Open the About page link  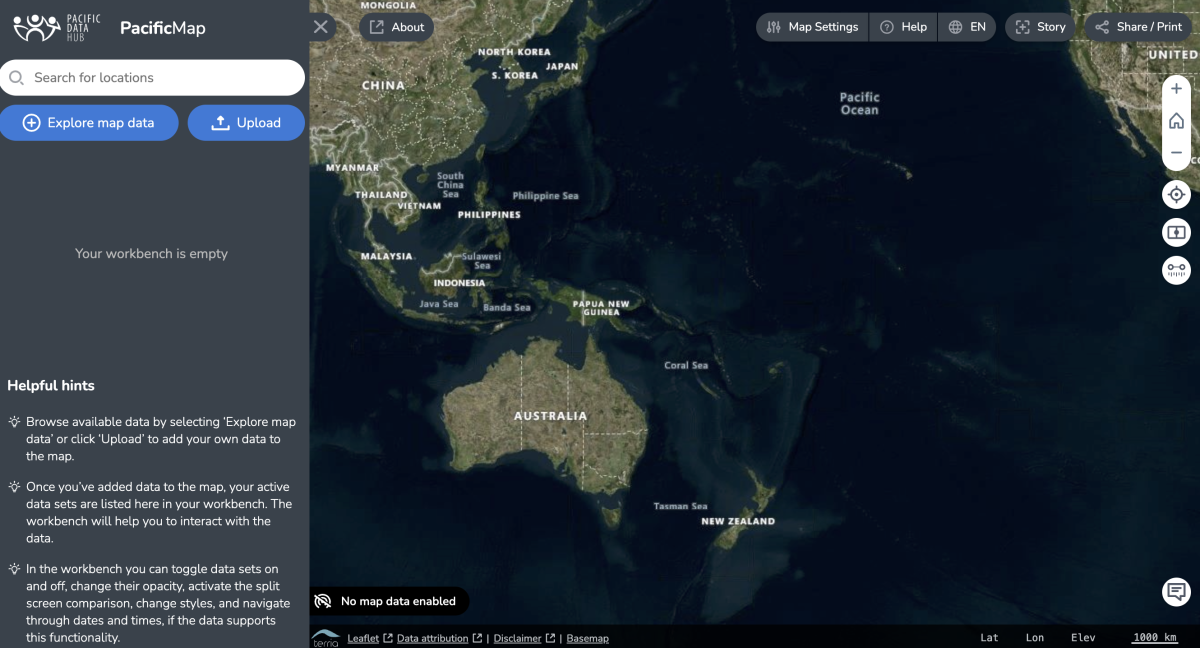coord(397,27)
